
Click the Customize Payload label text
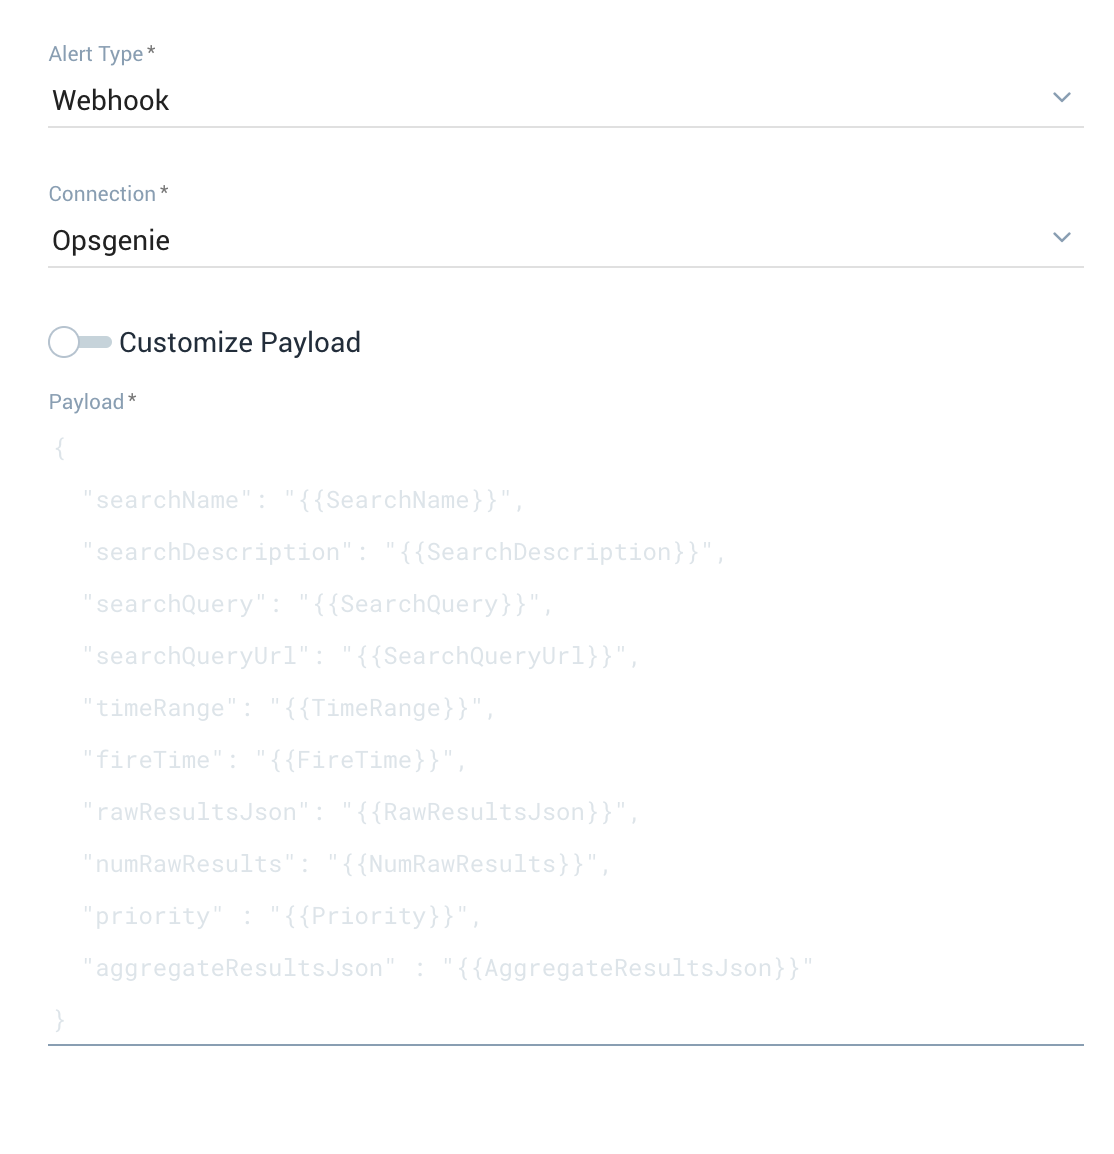pyautogui.click(x=239, y=342)
